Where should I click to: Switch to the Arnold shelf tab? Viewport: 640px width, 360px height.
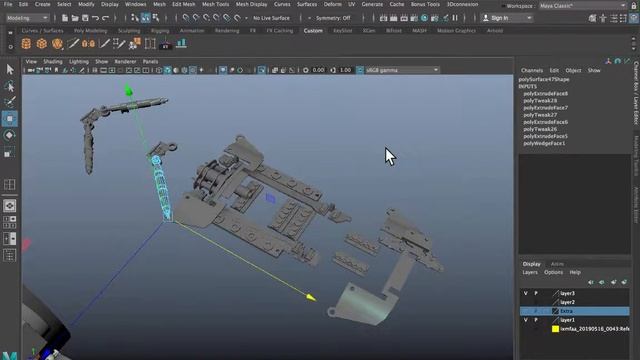tap(495, 31)
